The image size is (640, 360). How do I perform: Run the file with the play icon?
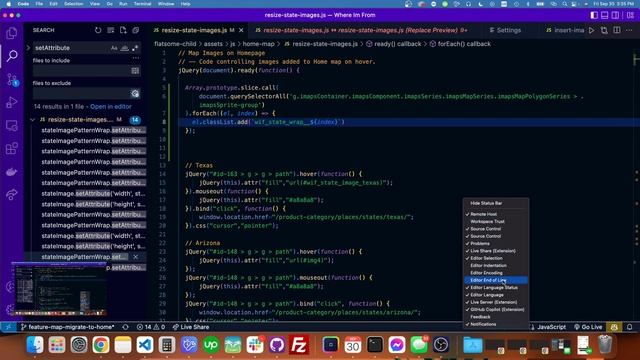[x=591, y=30]
